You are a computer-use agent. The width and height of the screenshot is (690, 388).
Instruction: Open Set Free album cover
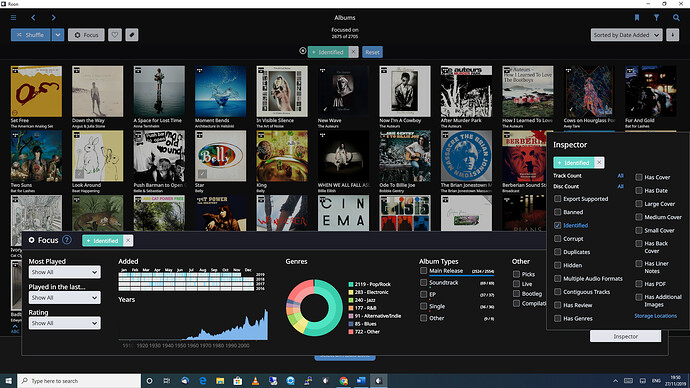pos(36,91)
